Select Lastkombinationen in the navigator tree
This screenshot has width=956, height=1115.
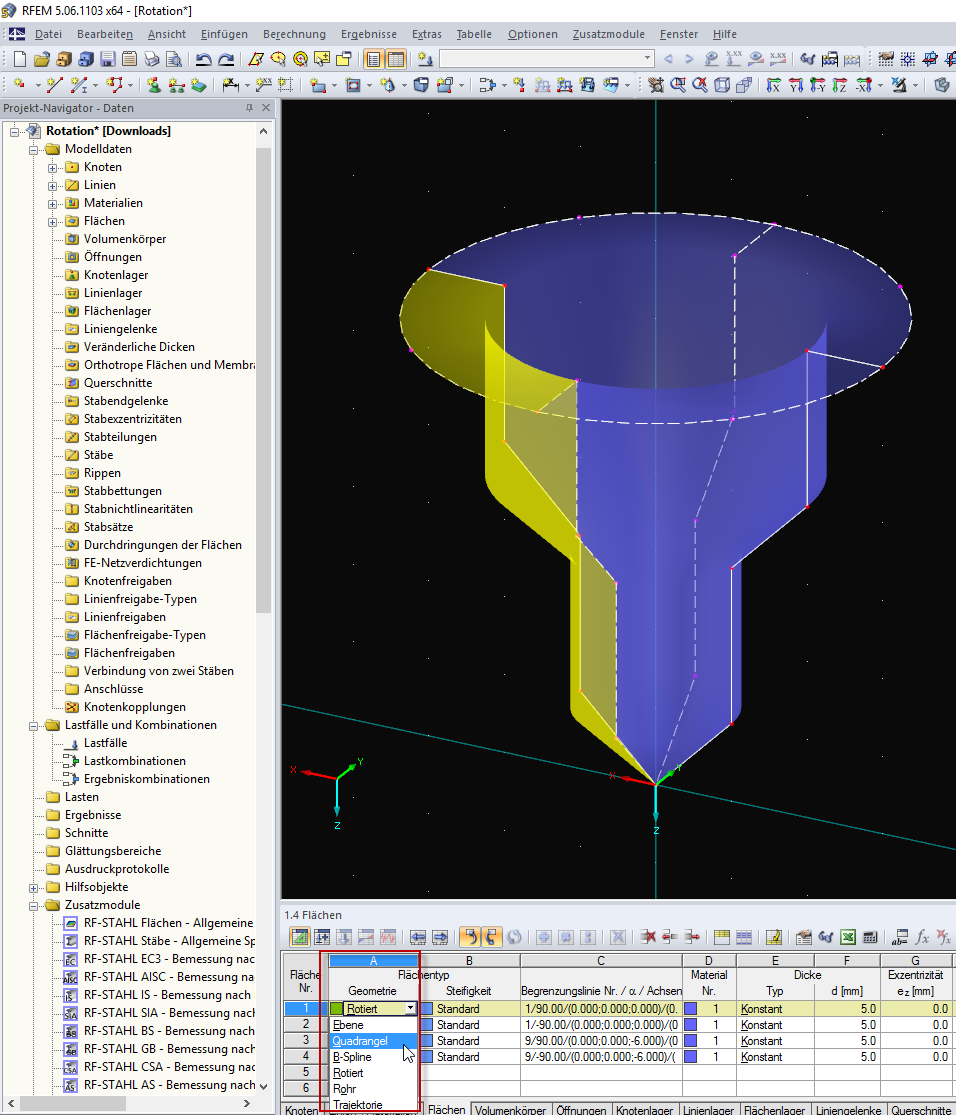pos(135,761)
